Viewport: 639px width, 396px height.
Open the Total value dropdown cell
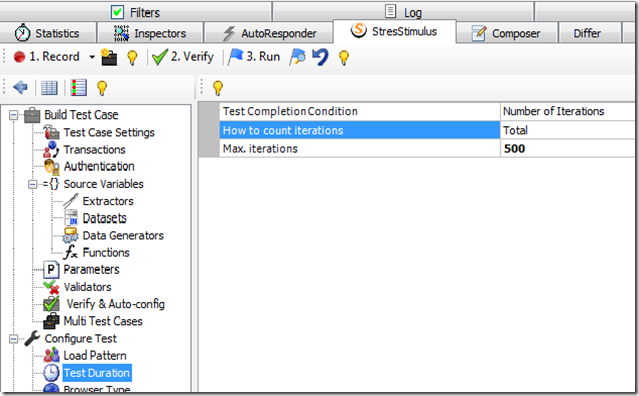pos(567,130)
